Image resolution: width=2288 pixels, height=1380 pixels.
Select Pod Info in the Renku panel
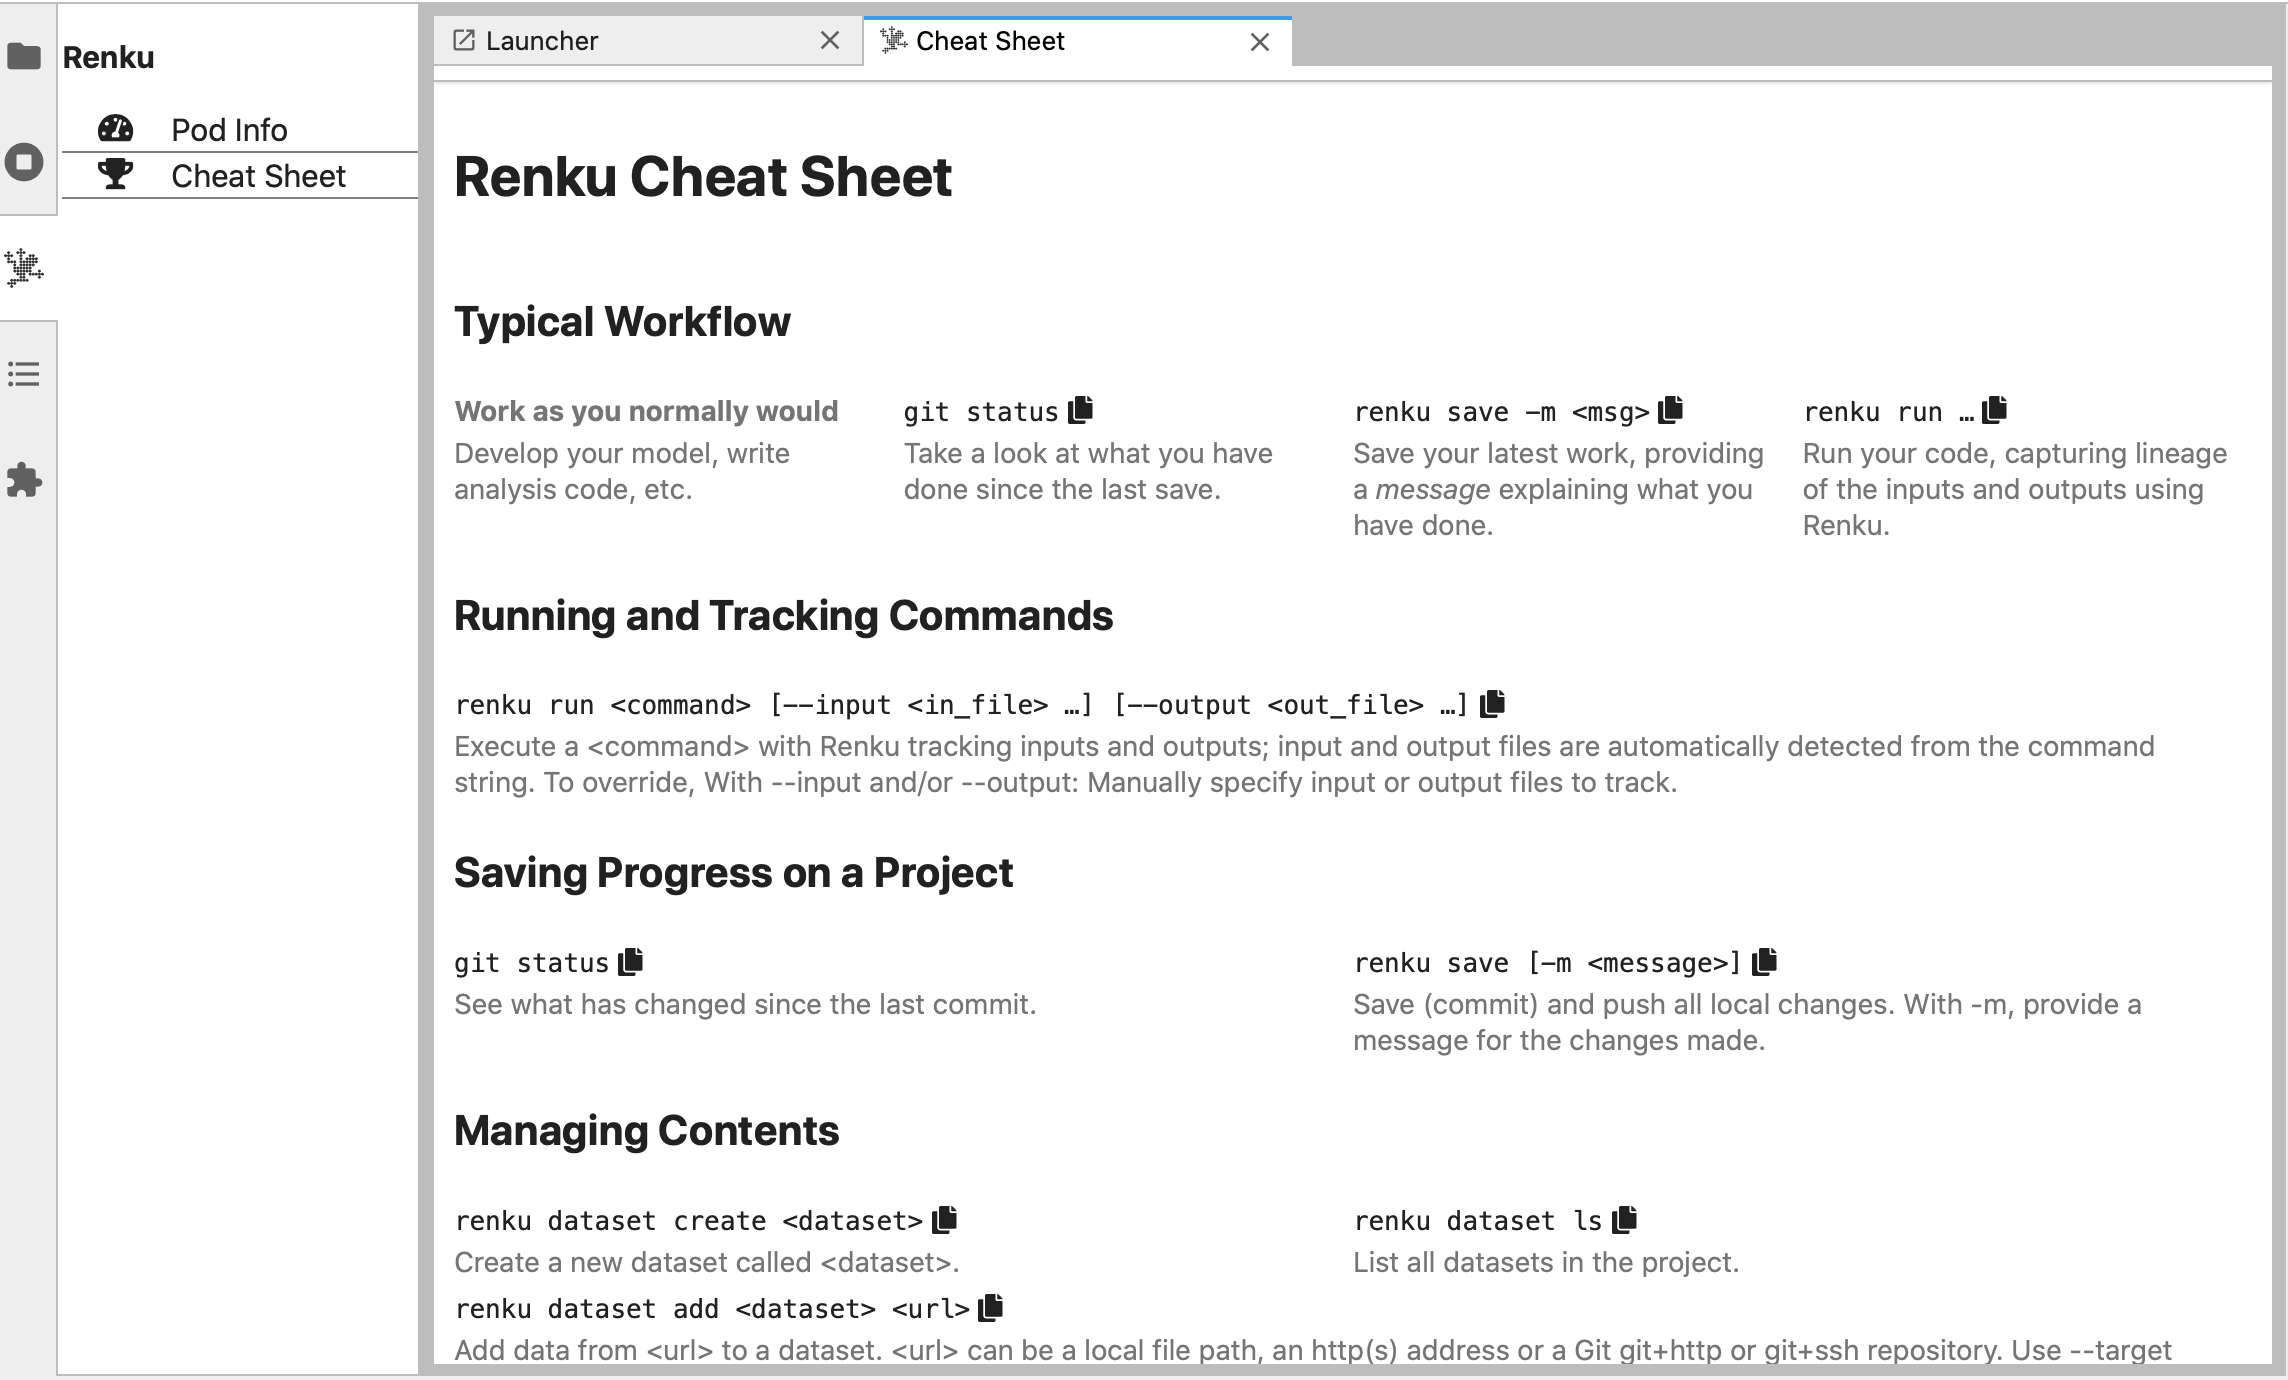228,129
